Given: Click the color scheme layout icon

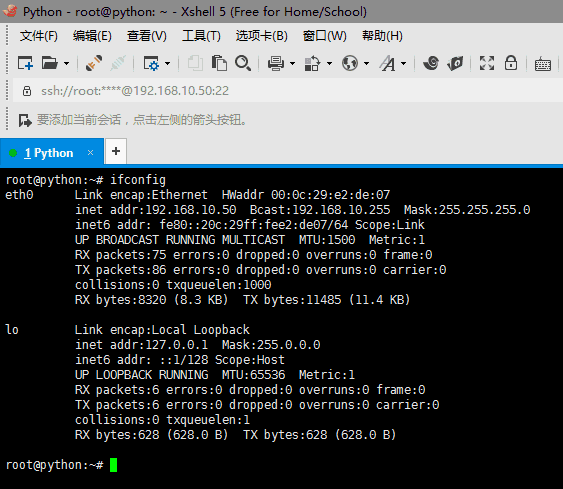Looking at the screenshot, I should point(312,64).
